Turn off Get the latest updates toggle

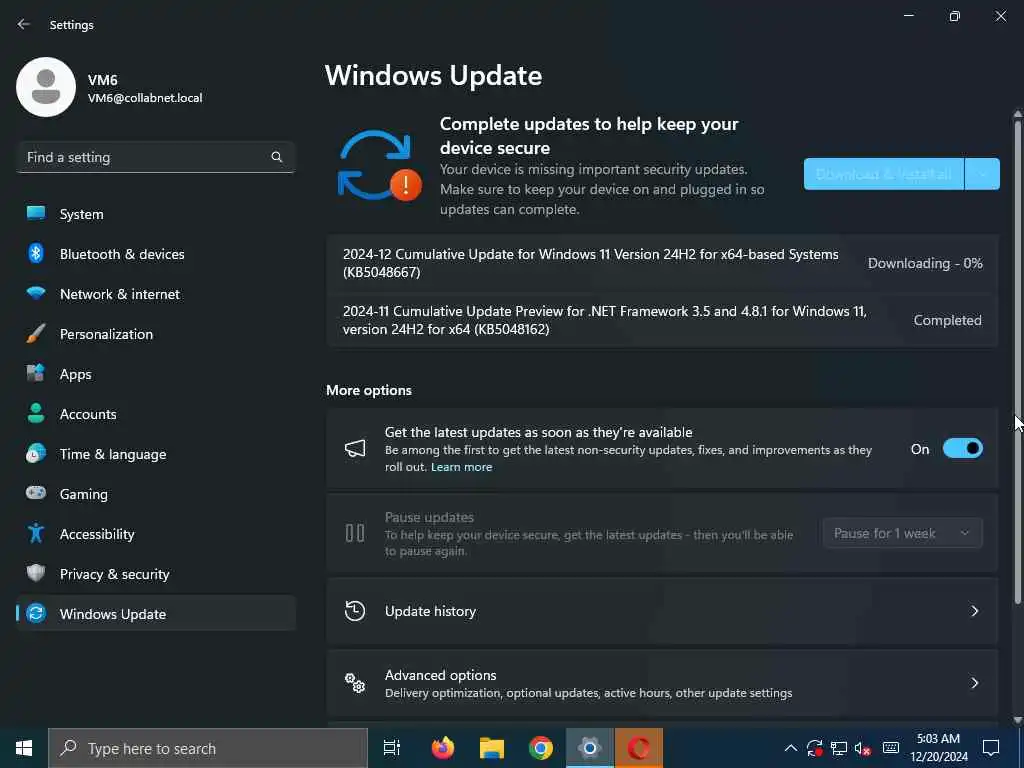[963, 449]
